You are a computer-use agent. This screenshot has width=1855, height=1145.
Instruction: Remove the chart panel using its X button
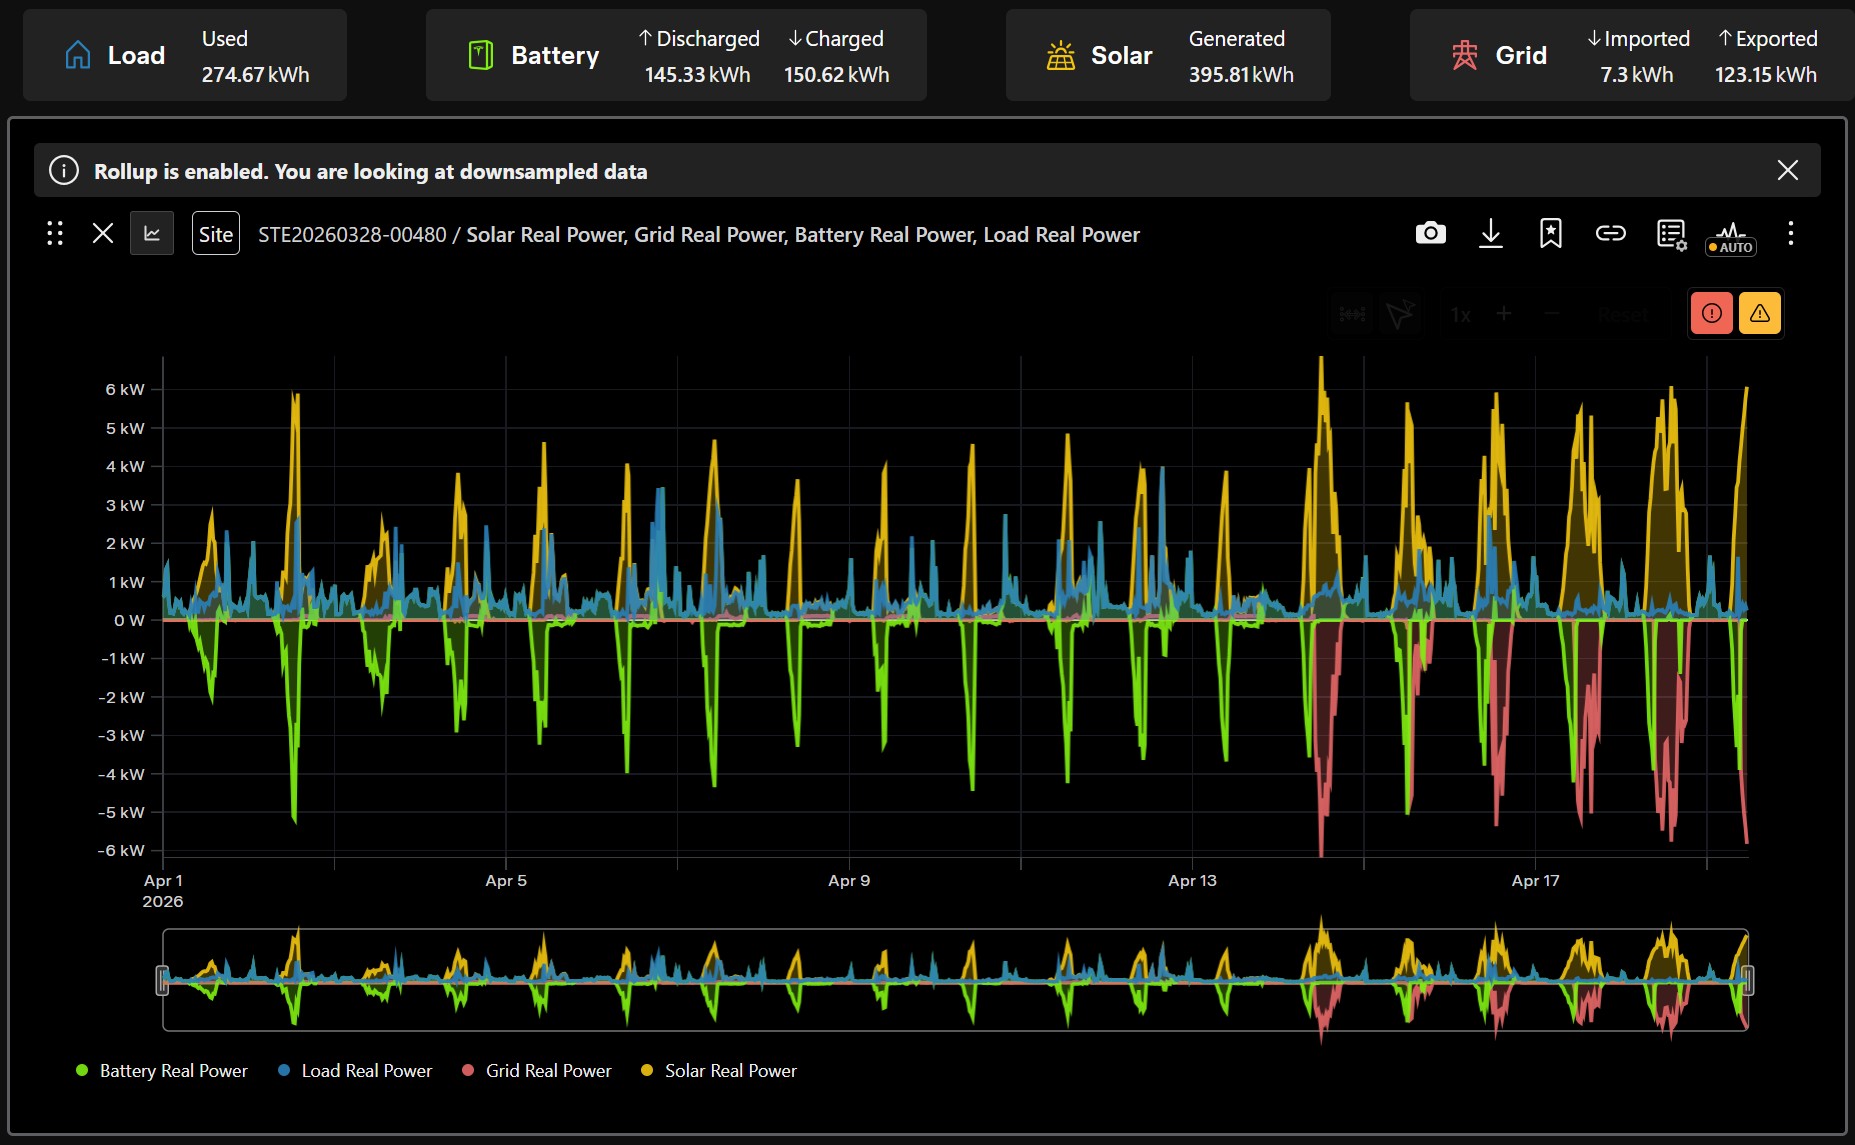click(x=102, y=234)
